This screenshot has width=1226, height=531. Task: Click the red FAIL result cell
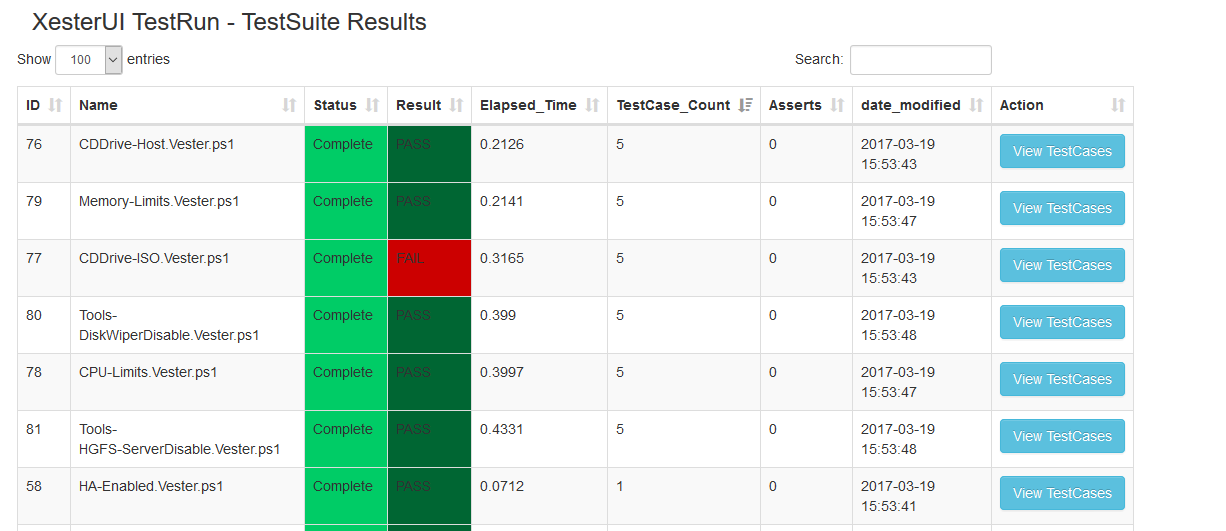(x=429, y=268)
